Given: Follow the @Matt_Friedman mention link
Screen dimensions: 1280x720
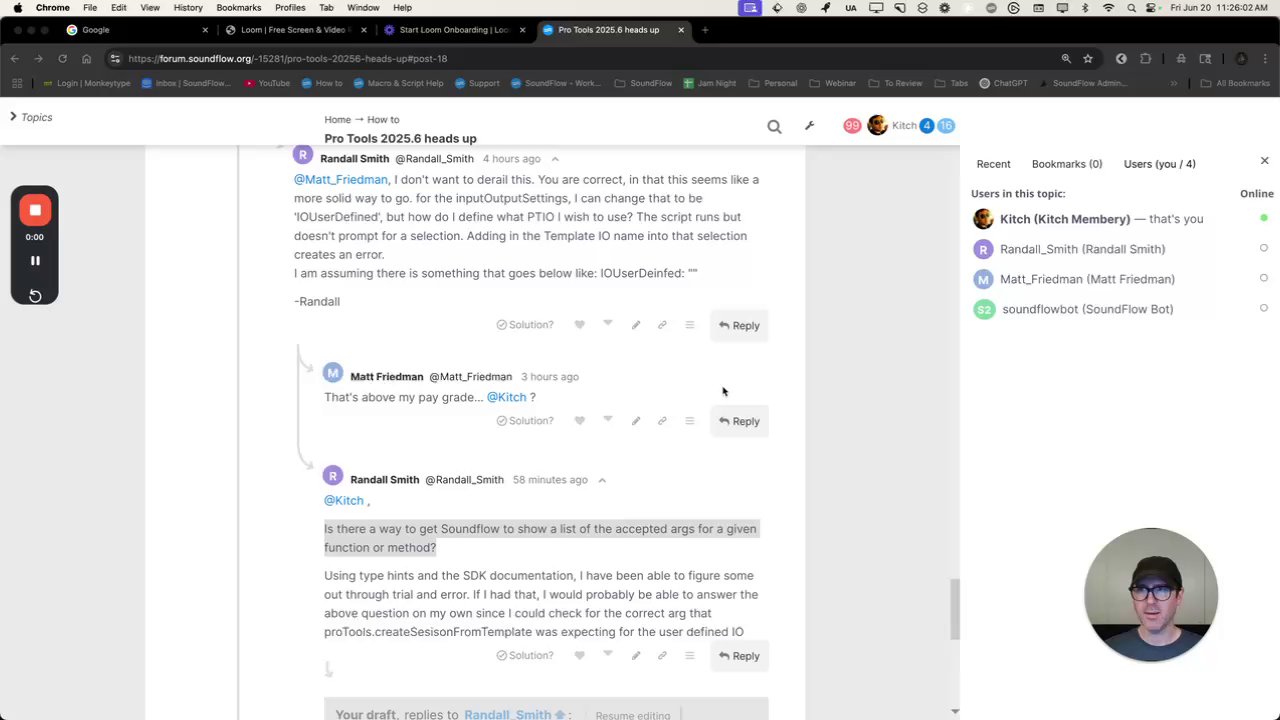Looking at the screenshot, I should [x=341, y=180].
